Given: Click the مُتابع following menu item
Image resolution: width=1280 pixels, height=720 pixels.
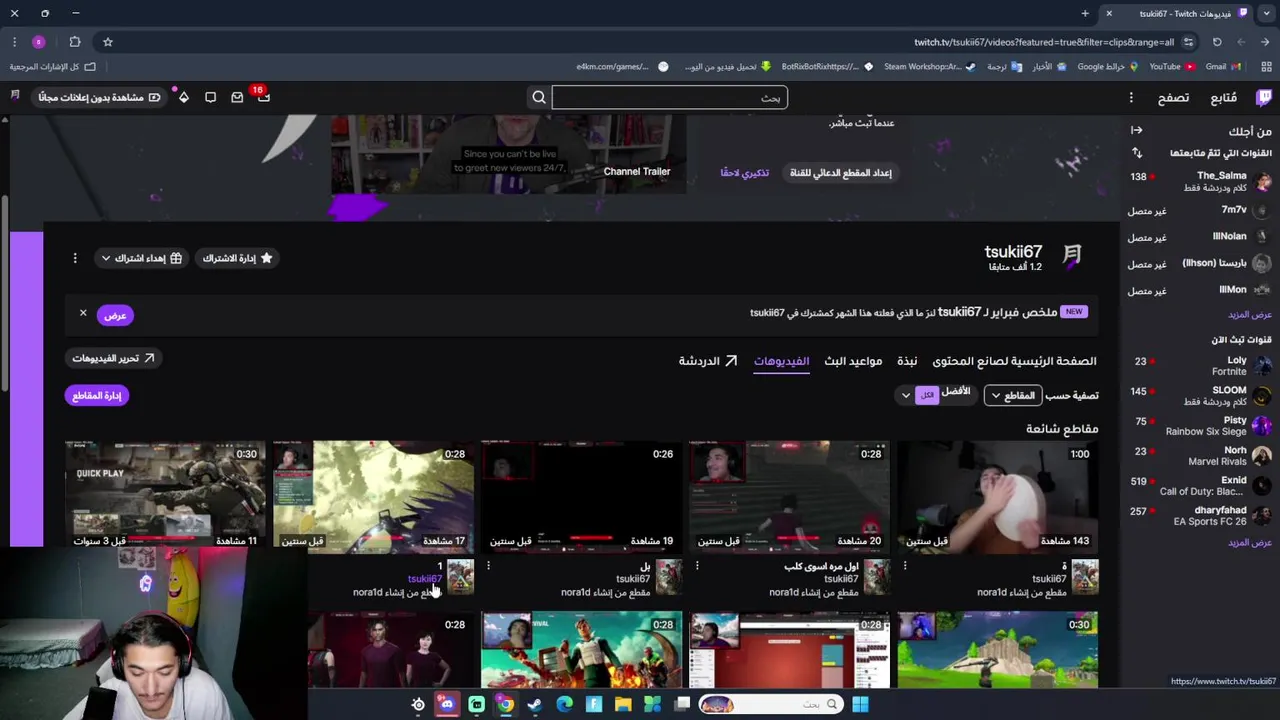Looking at the screenshot, I should (1223, 97).
